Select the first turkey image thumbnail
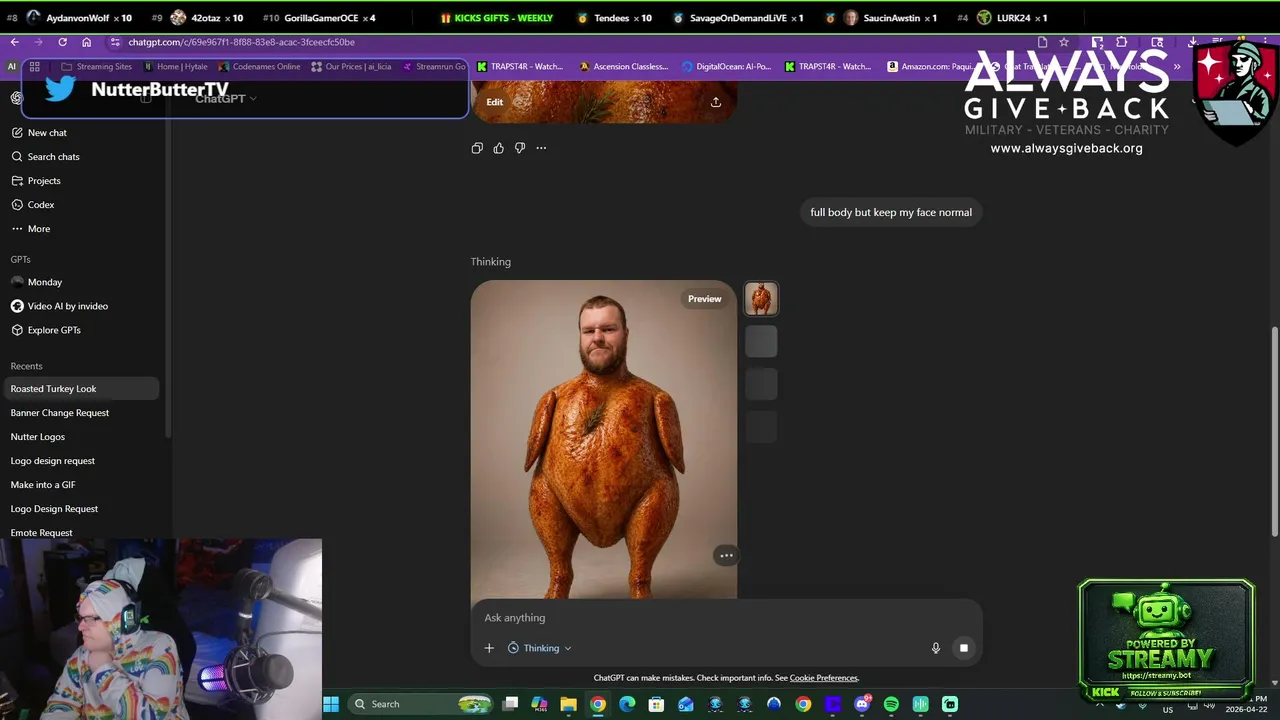The image size is (1280, 720). [x=761, y=299]
